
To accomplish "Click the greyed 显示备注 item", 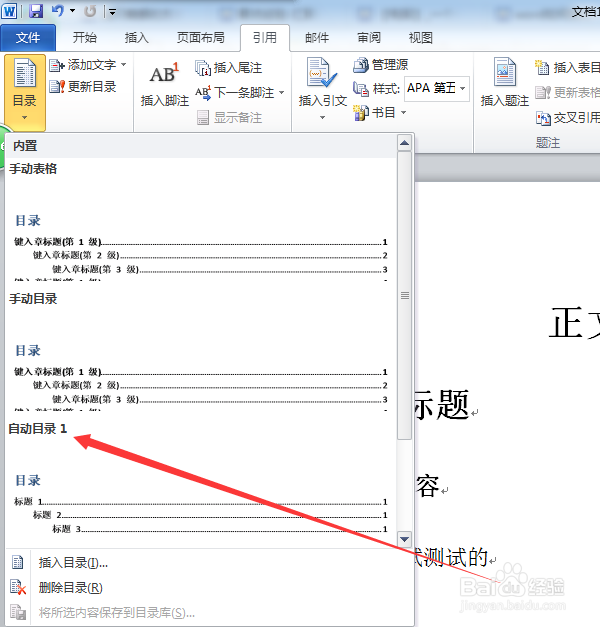I will pyautogui.click(x=230, y=118).
